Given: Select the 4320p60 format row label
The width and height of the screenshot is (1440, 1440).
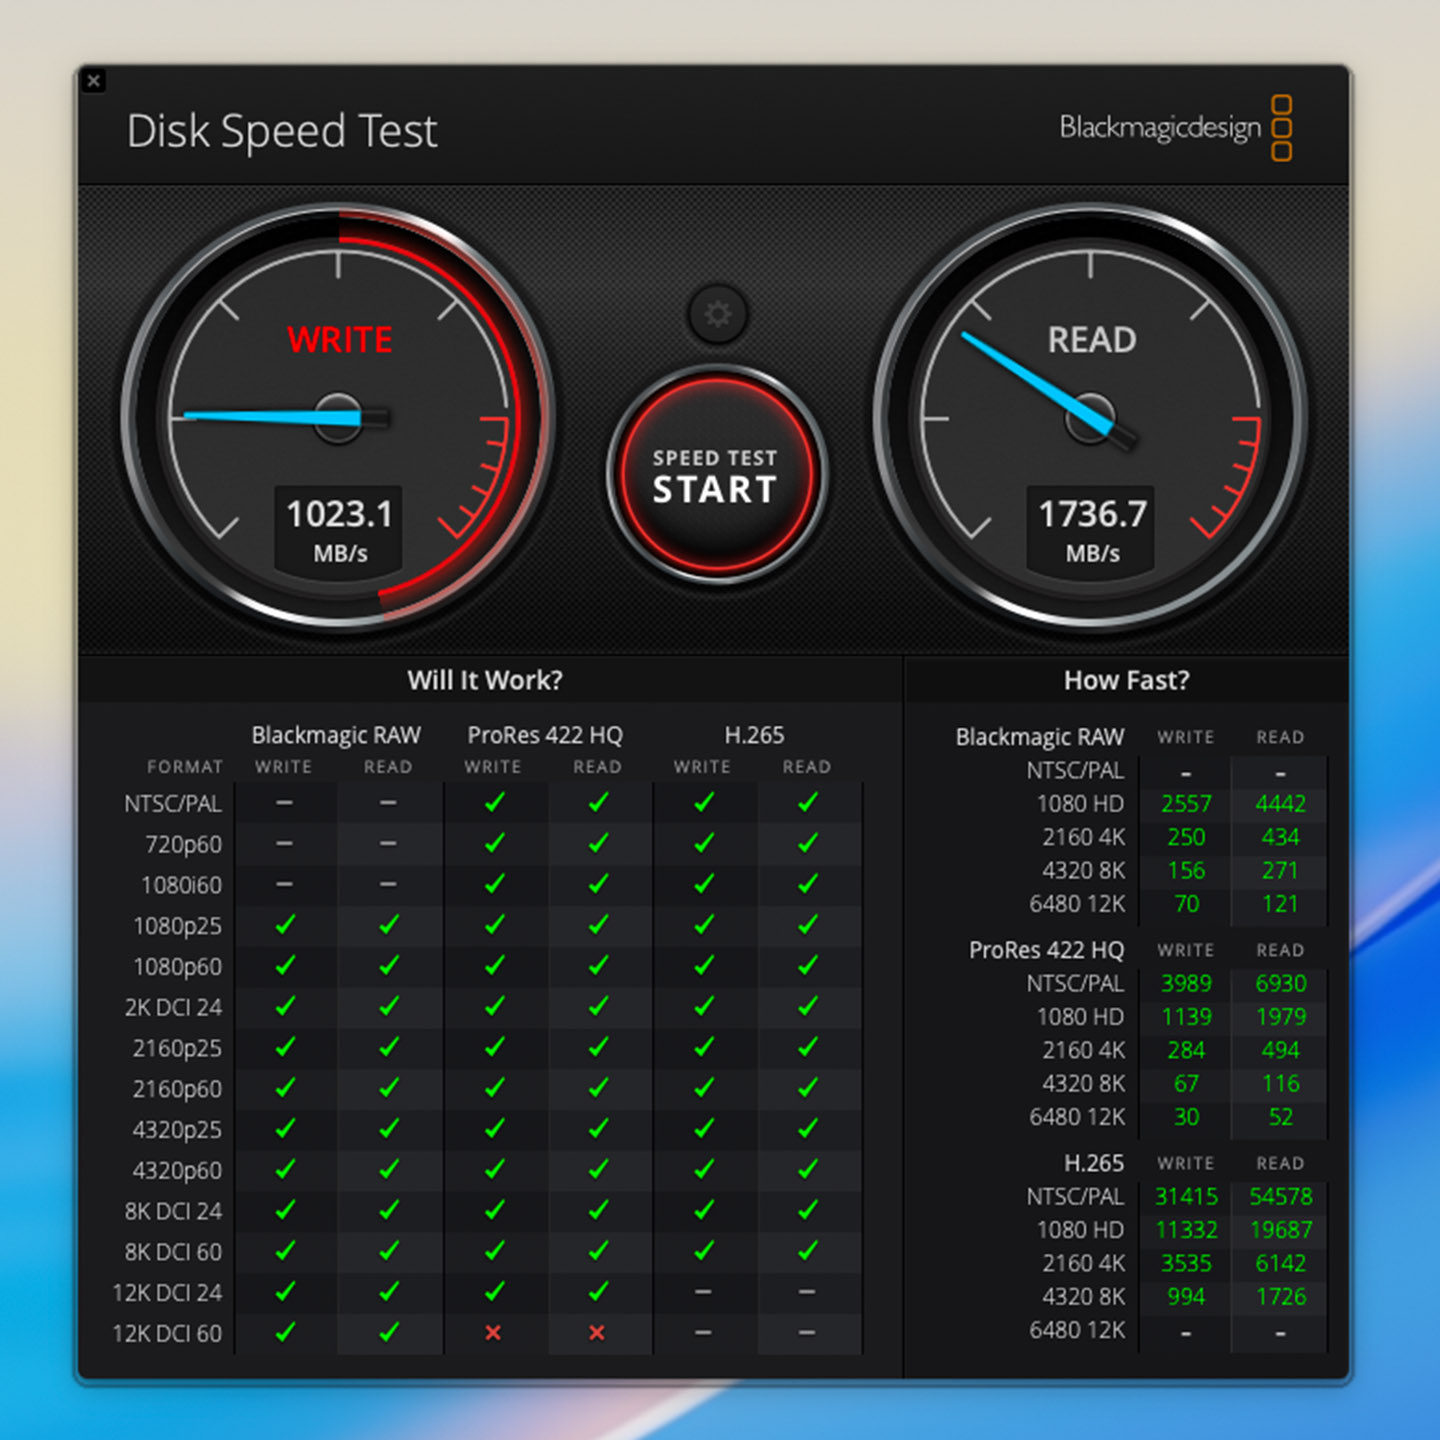Looking at the screenshot, I should point(177,1170).
